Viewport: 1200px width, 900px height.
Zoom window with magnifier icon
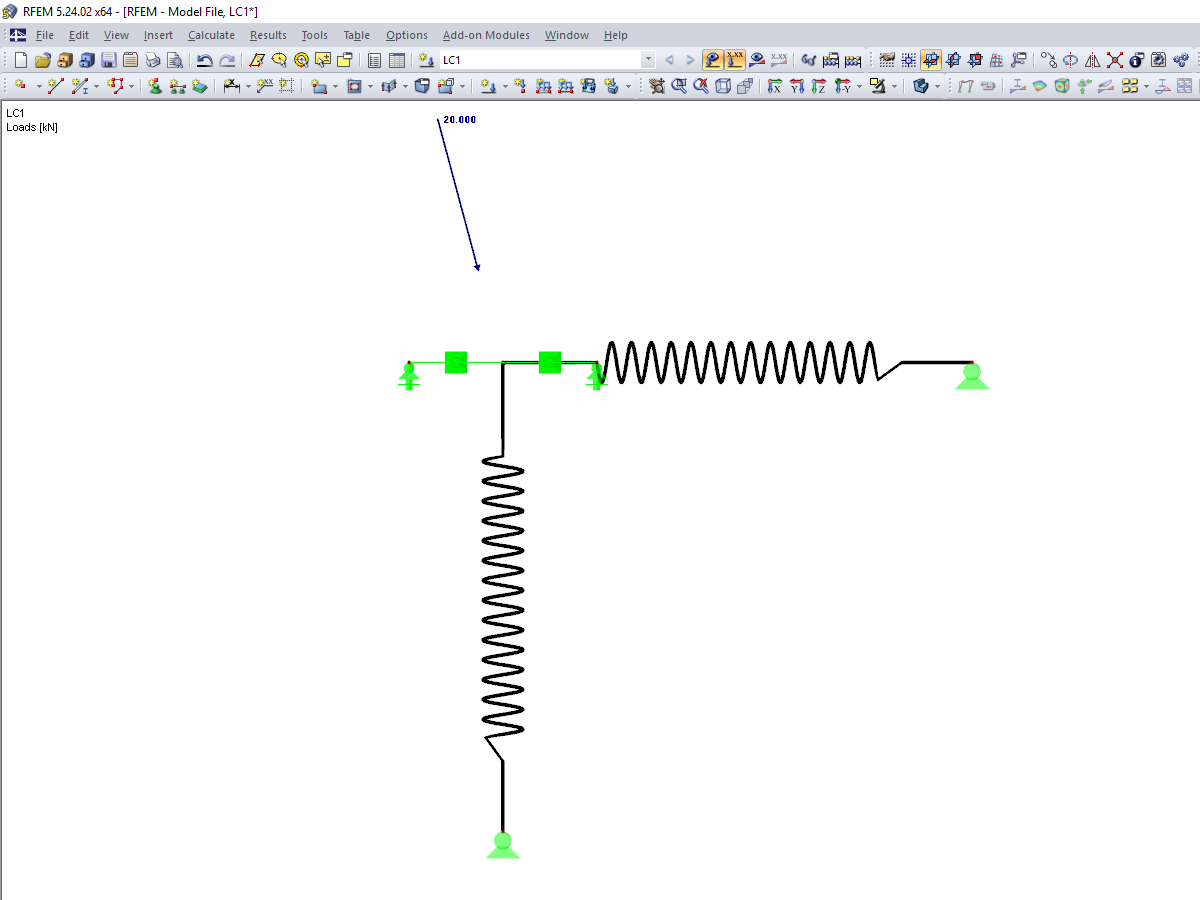pyautogui.click(x=679, y=86)
